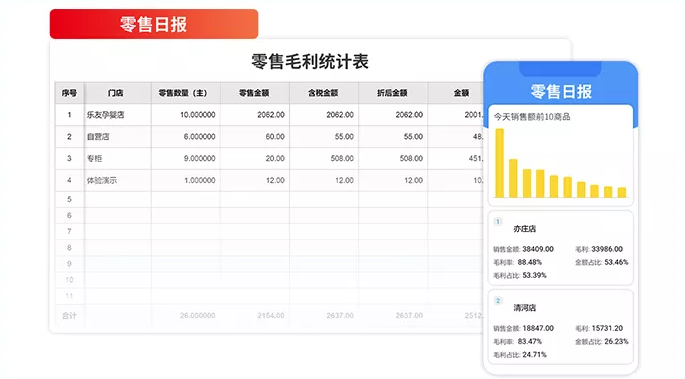The width and height of the screenshot is (685, 379).
Task: Tap the 今天销售额前10商品 chart title
Action: tap(532, 117)
